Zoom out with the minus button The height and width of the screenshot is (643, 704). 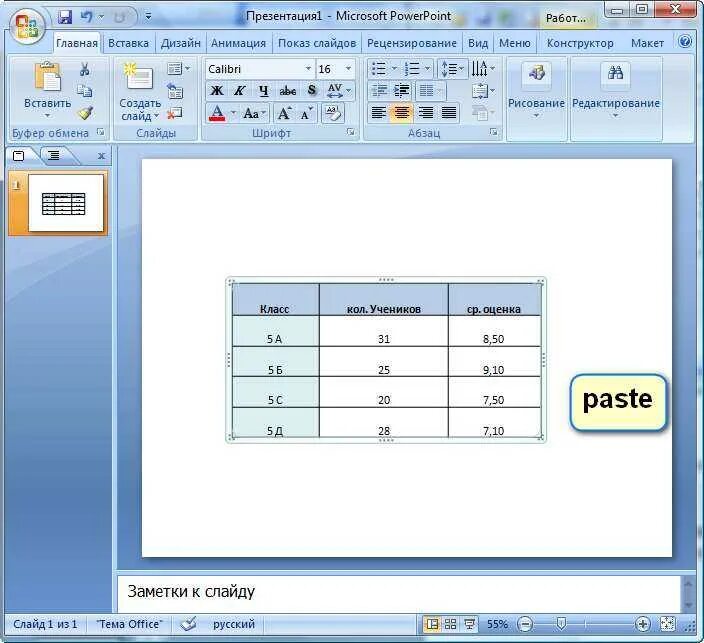[x=525, y=624]
